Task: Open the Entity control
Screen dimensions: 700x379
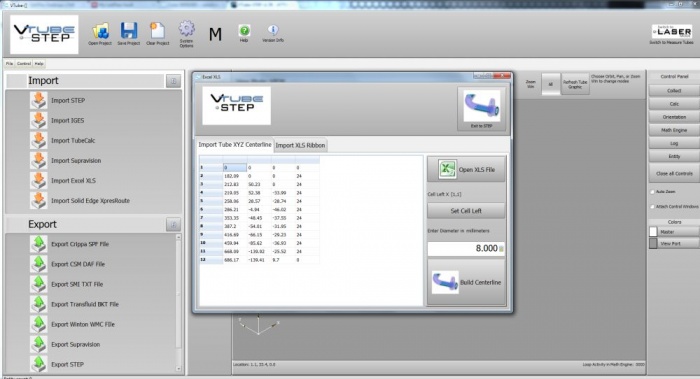Action: coord(674,156)
